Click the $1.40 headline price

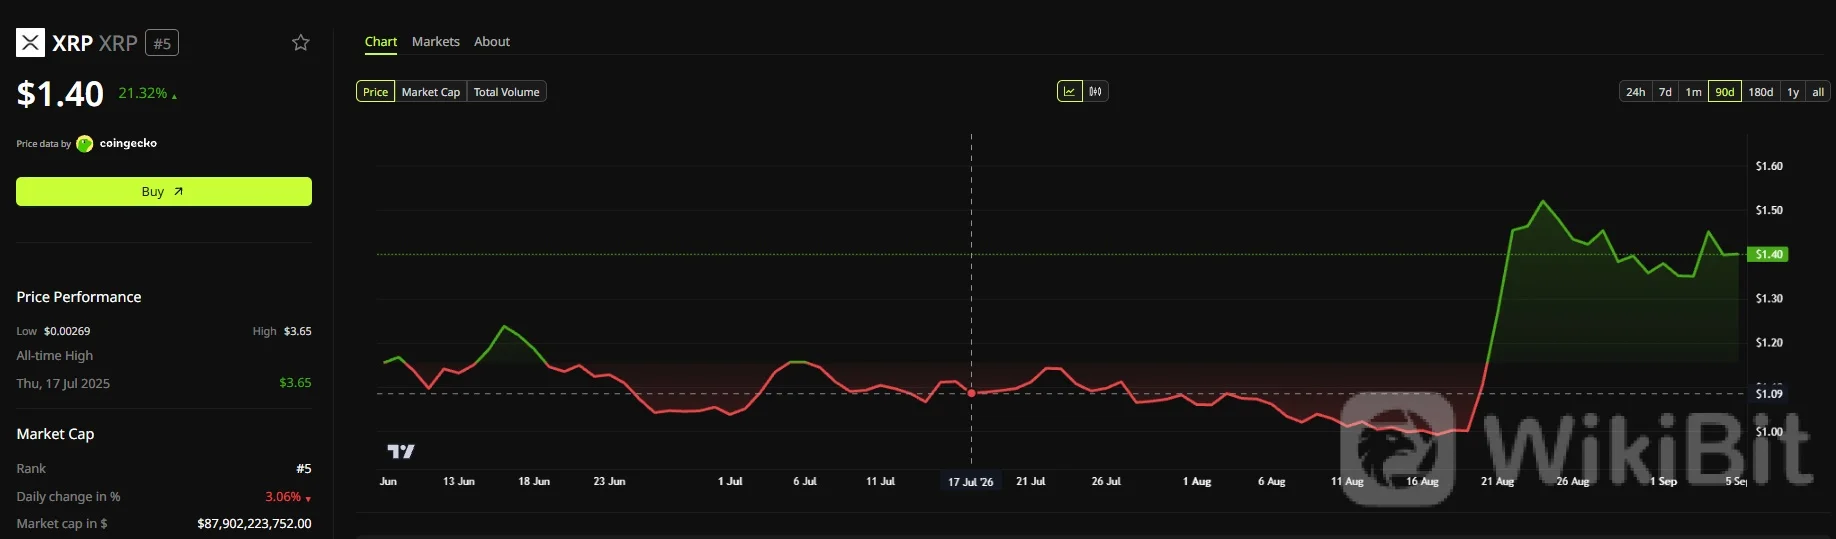coord(60,93)
